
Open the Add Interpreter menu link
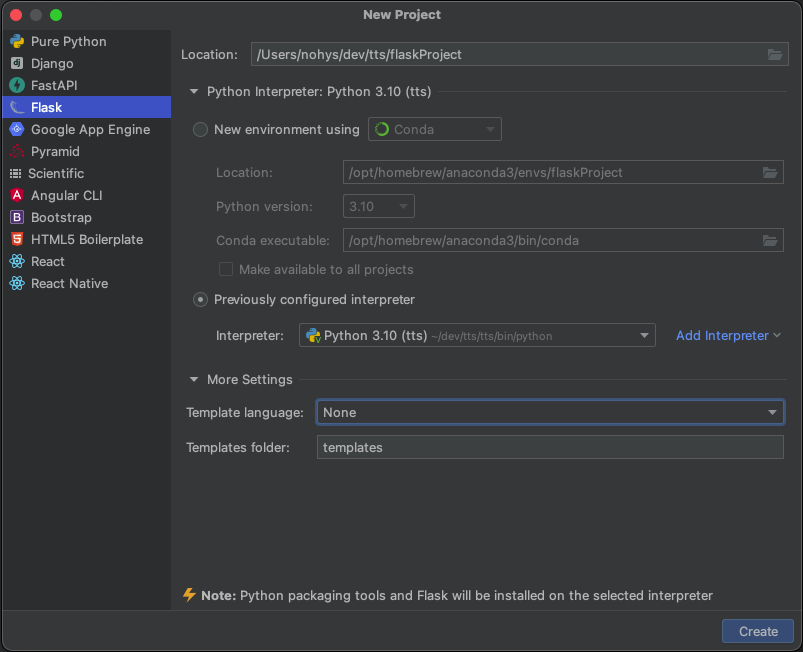(x=728, y=335)
